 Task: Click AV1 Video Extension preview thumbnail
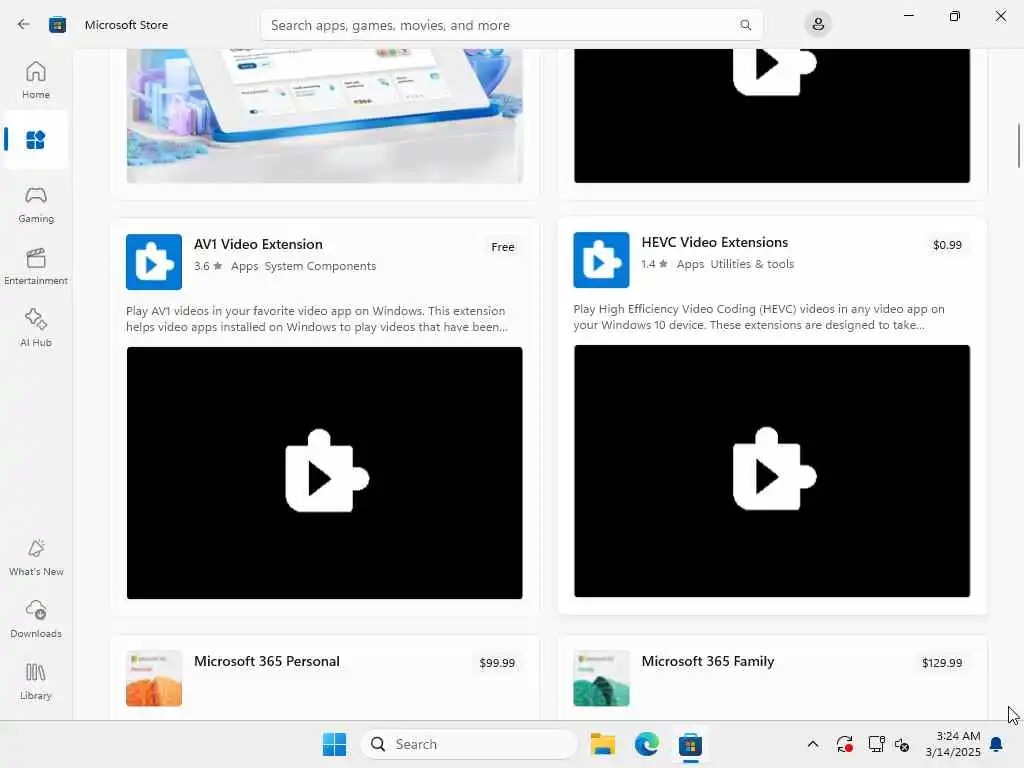point(325,473)
